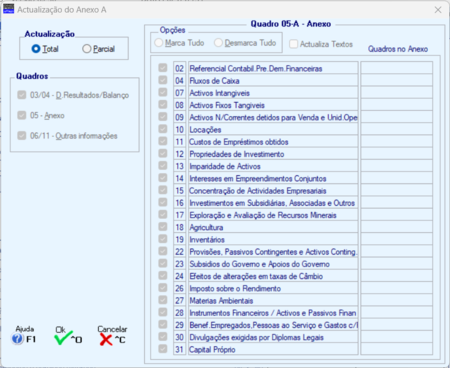Click the text Referencial Contabil.Pre.Dem.Financeiras
The width and height of the screenshot is (450, 368).
coord(256,69)
